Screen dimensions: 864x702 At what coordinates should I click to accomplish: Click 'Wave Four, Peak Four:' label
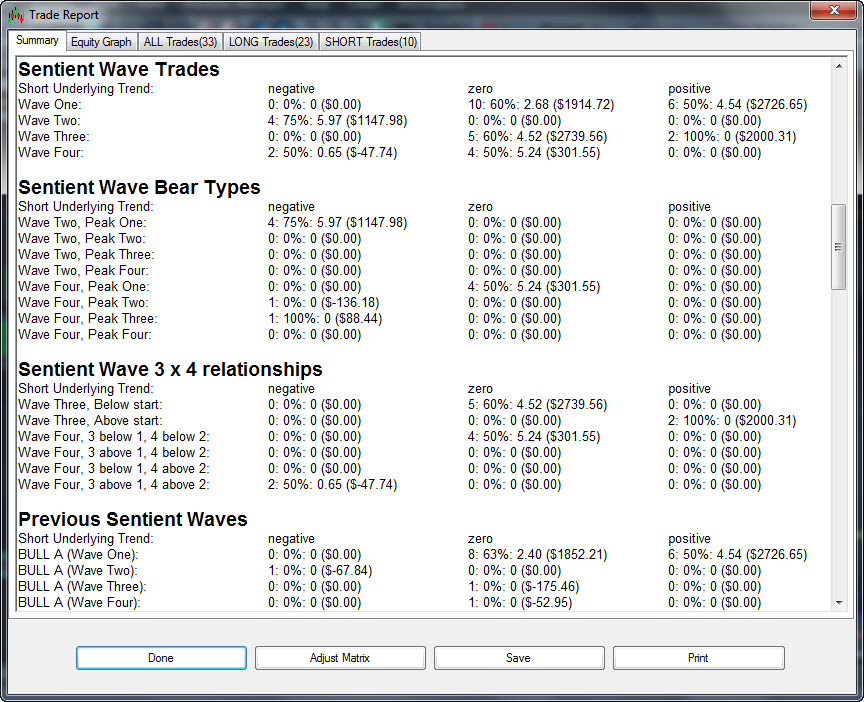[x=85, y=334]
